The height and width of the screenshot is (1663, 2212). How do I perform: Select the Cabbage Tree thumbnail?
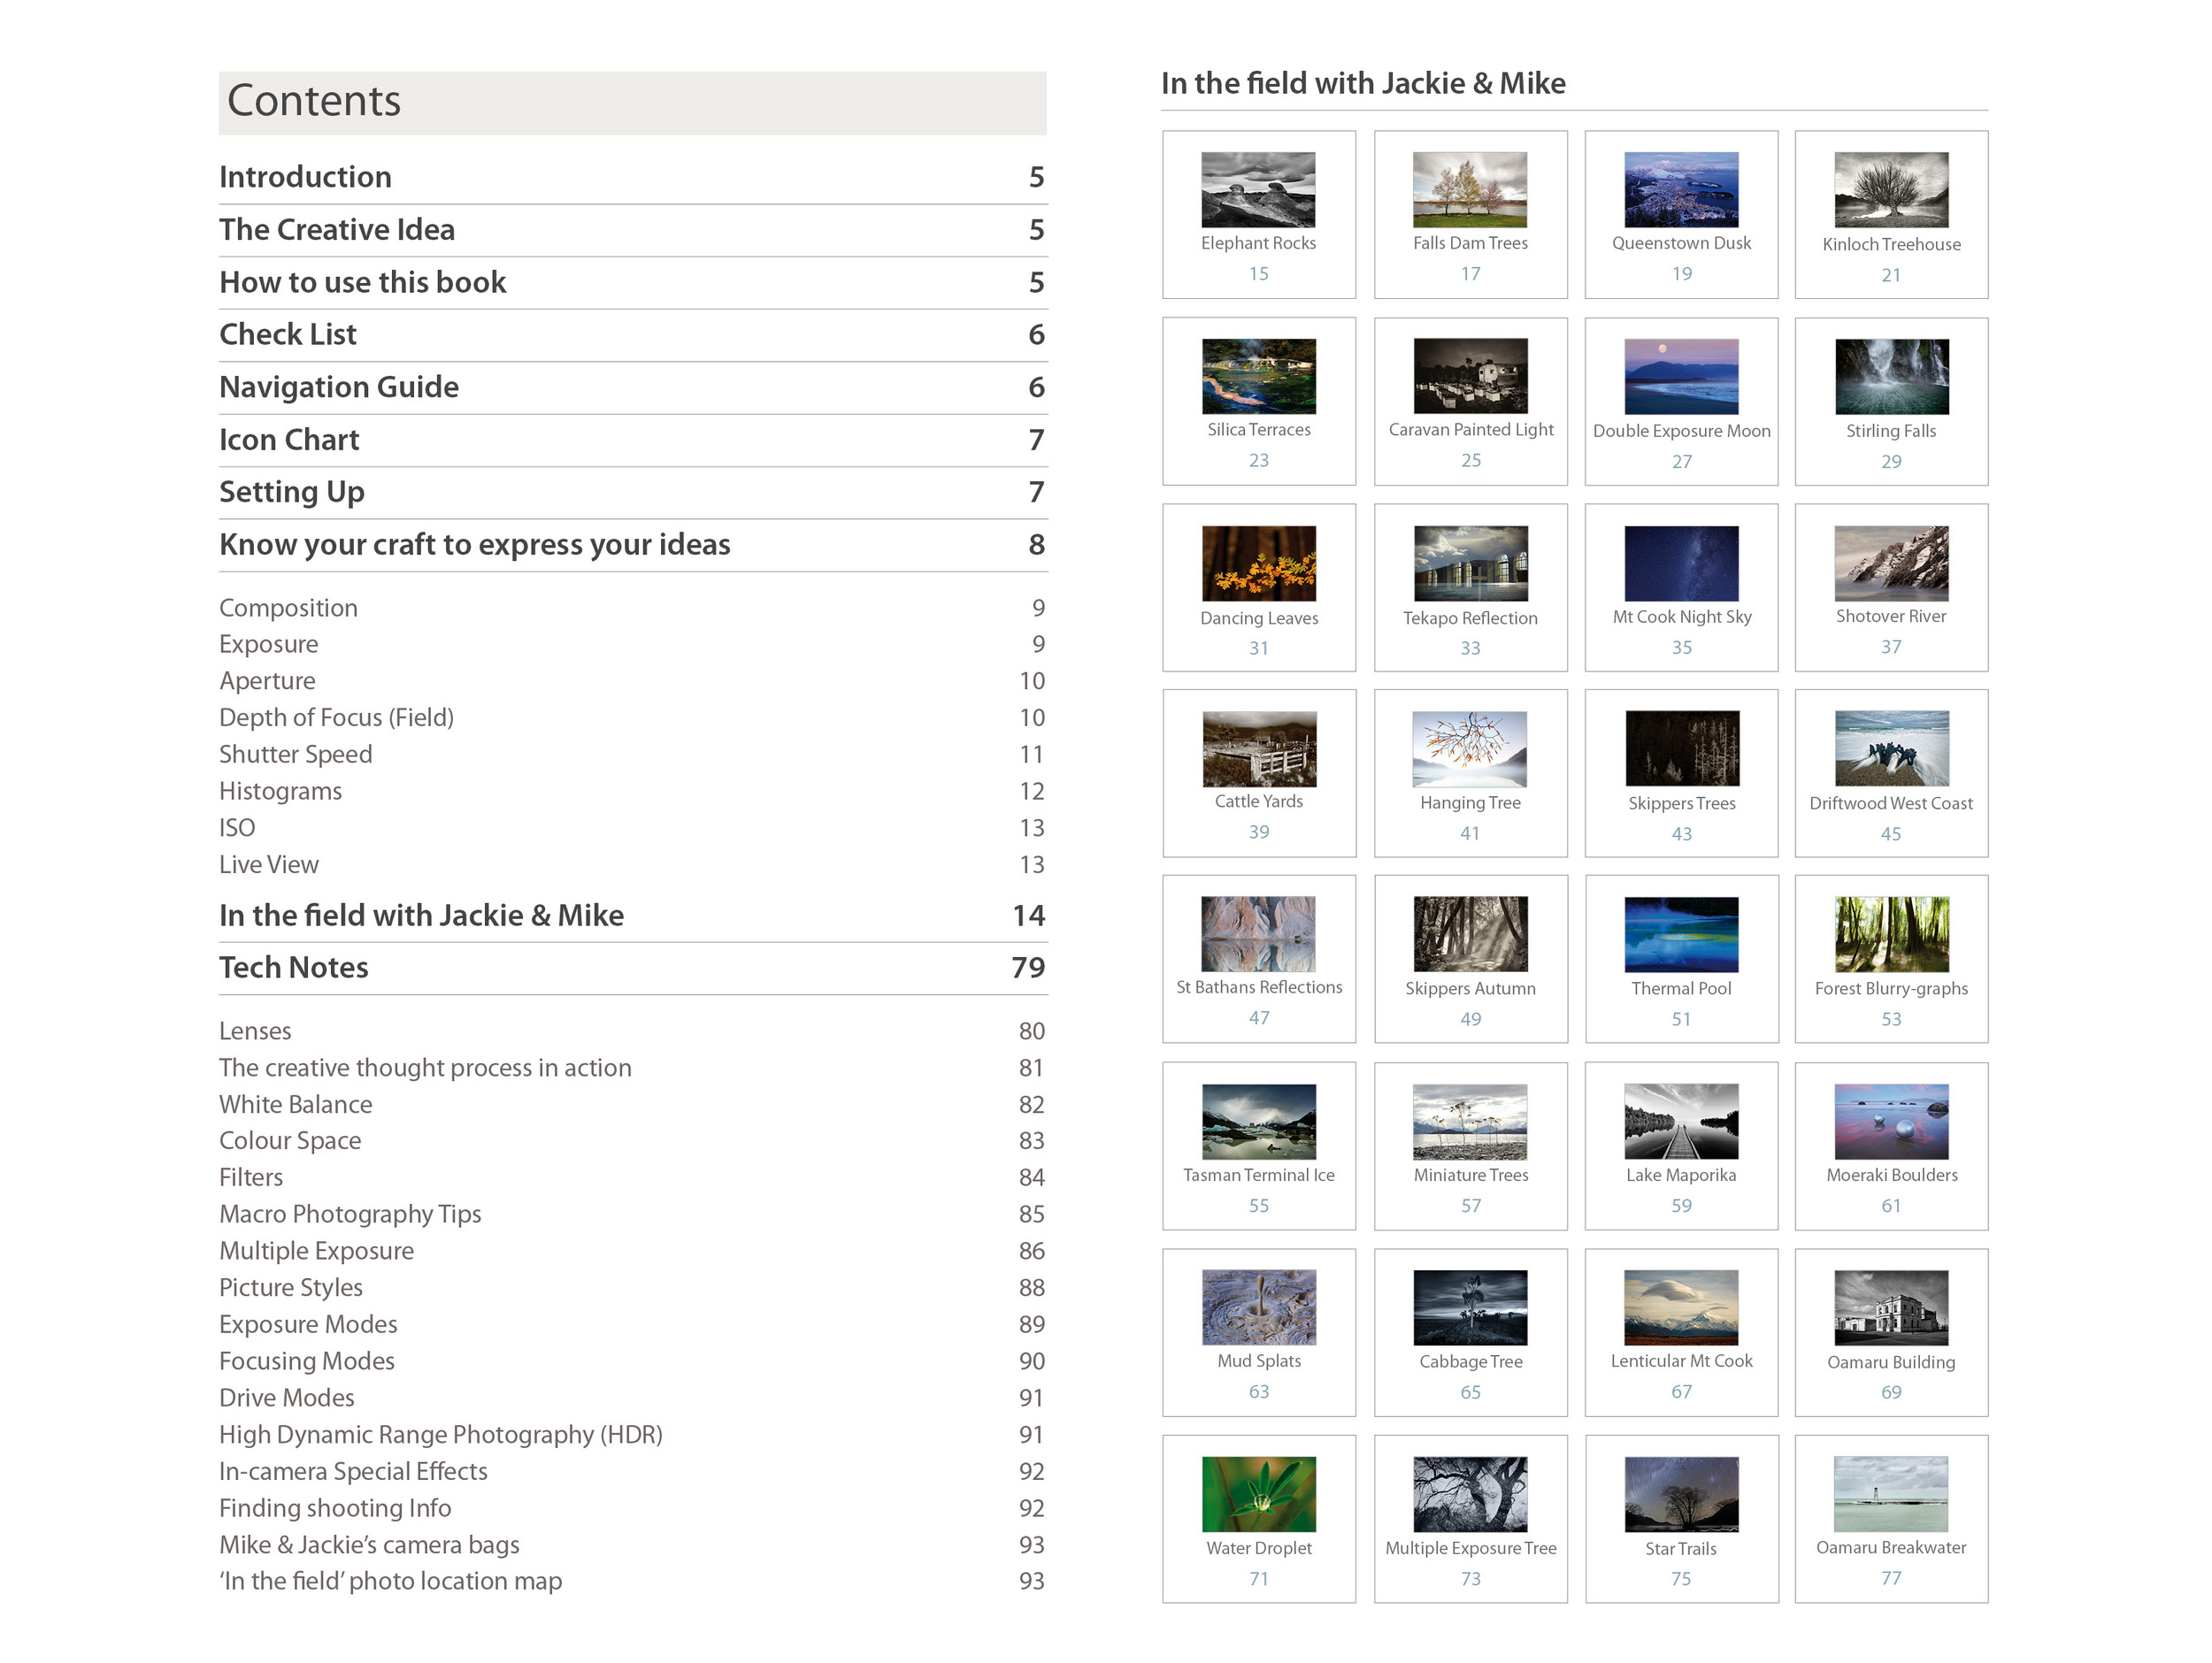click(x=1470, y=1308)
